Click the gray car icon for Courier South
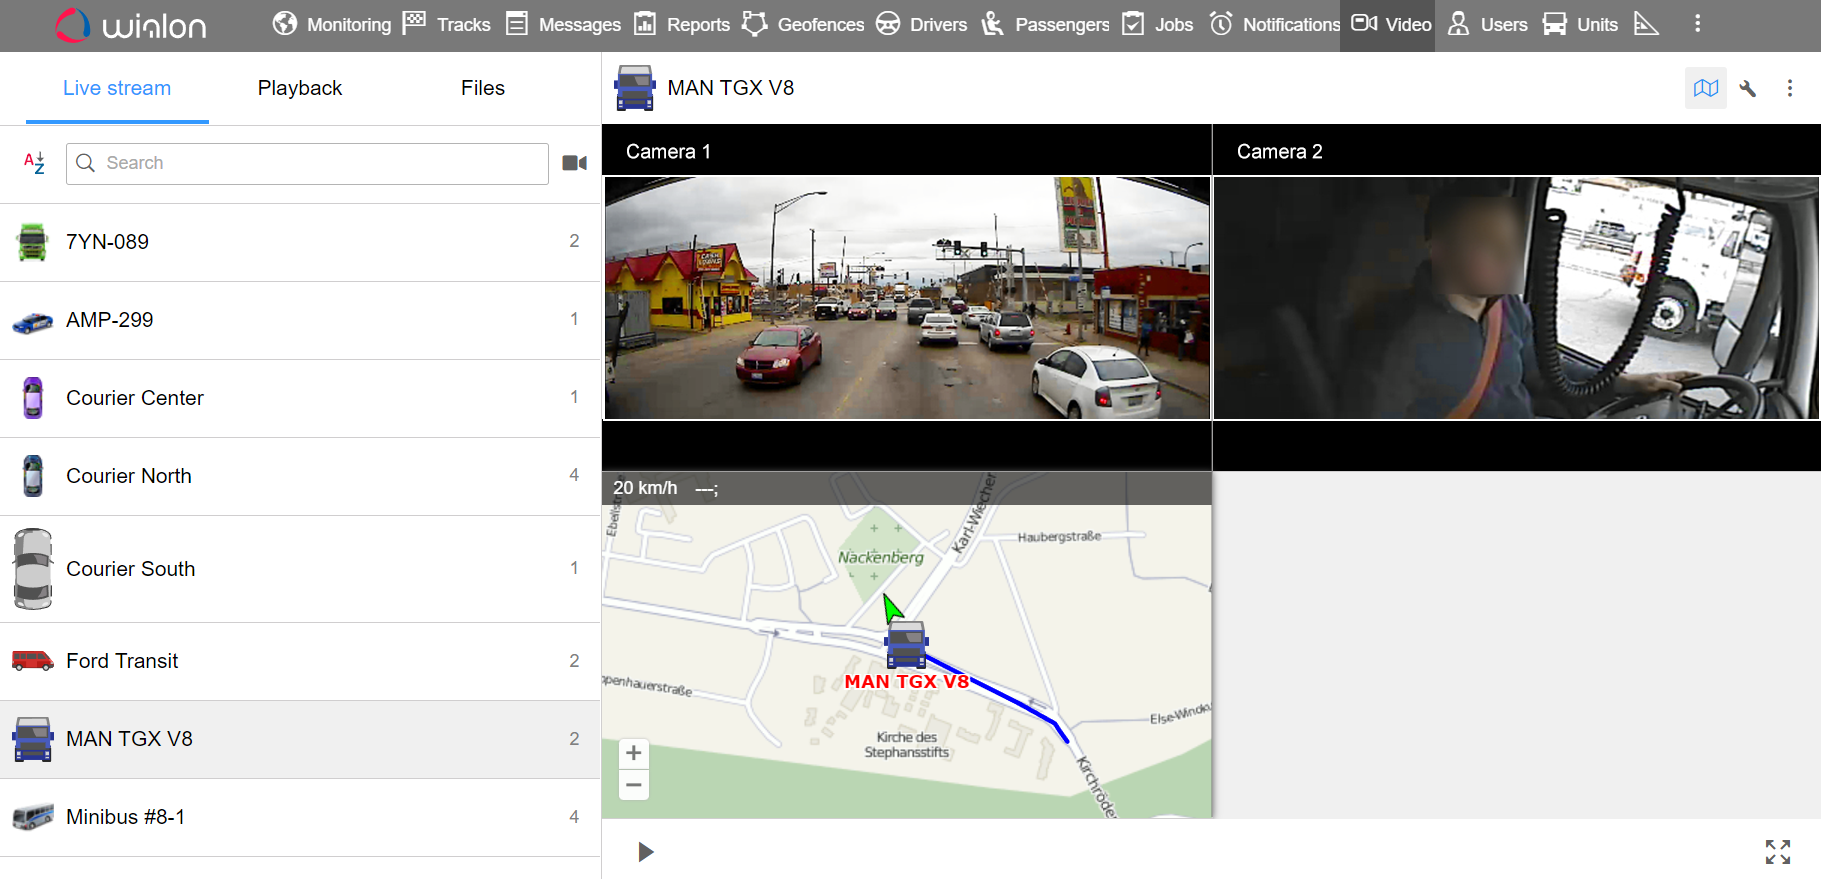 (33, 569)
